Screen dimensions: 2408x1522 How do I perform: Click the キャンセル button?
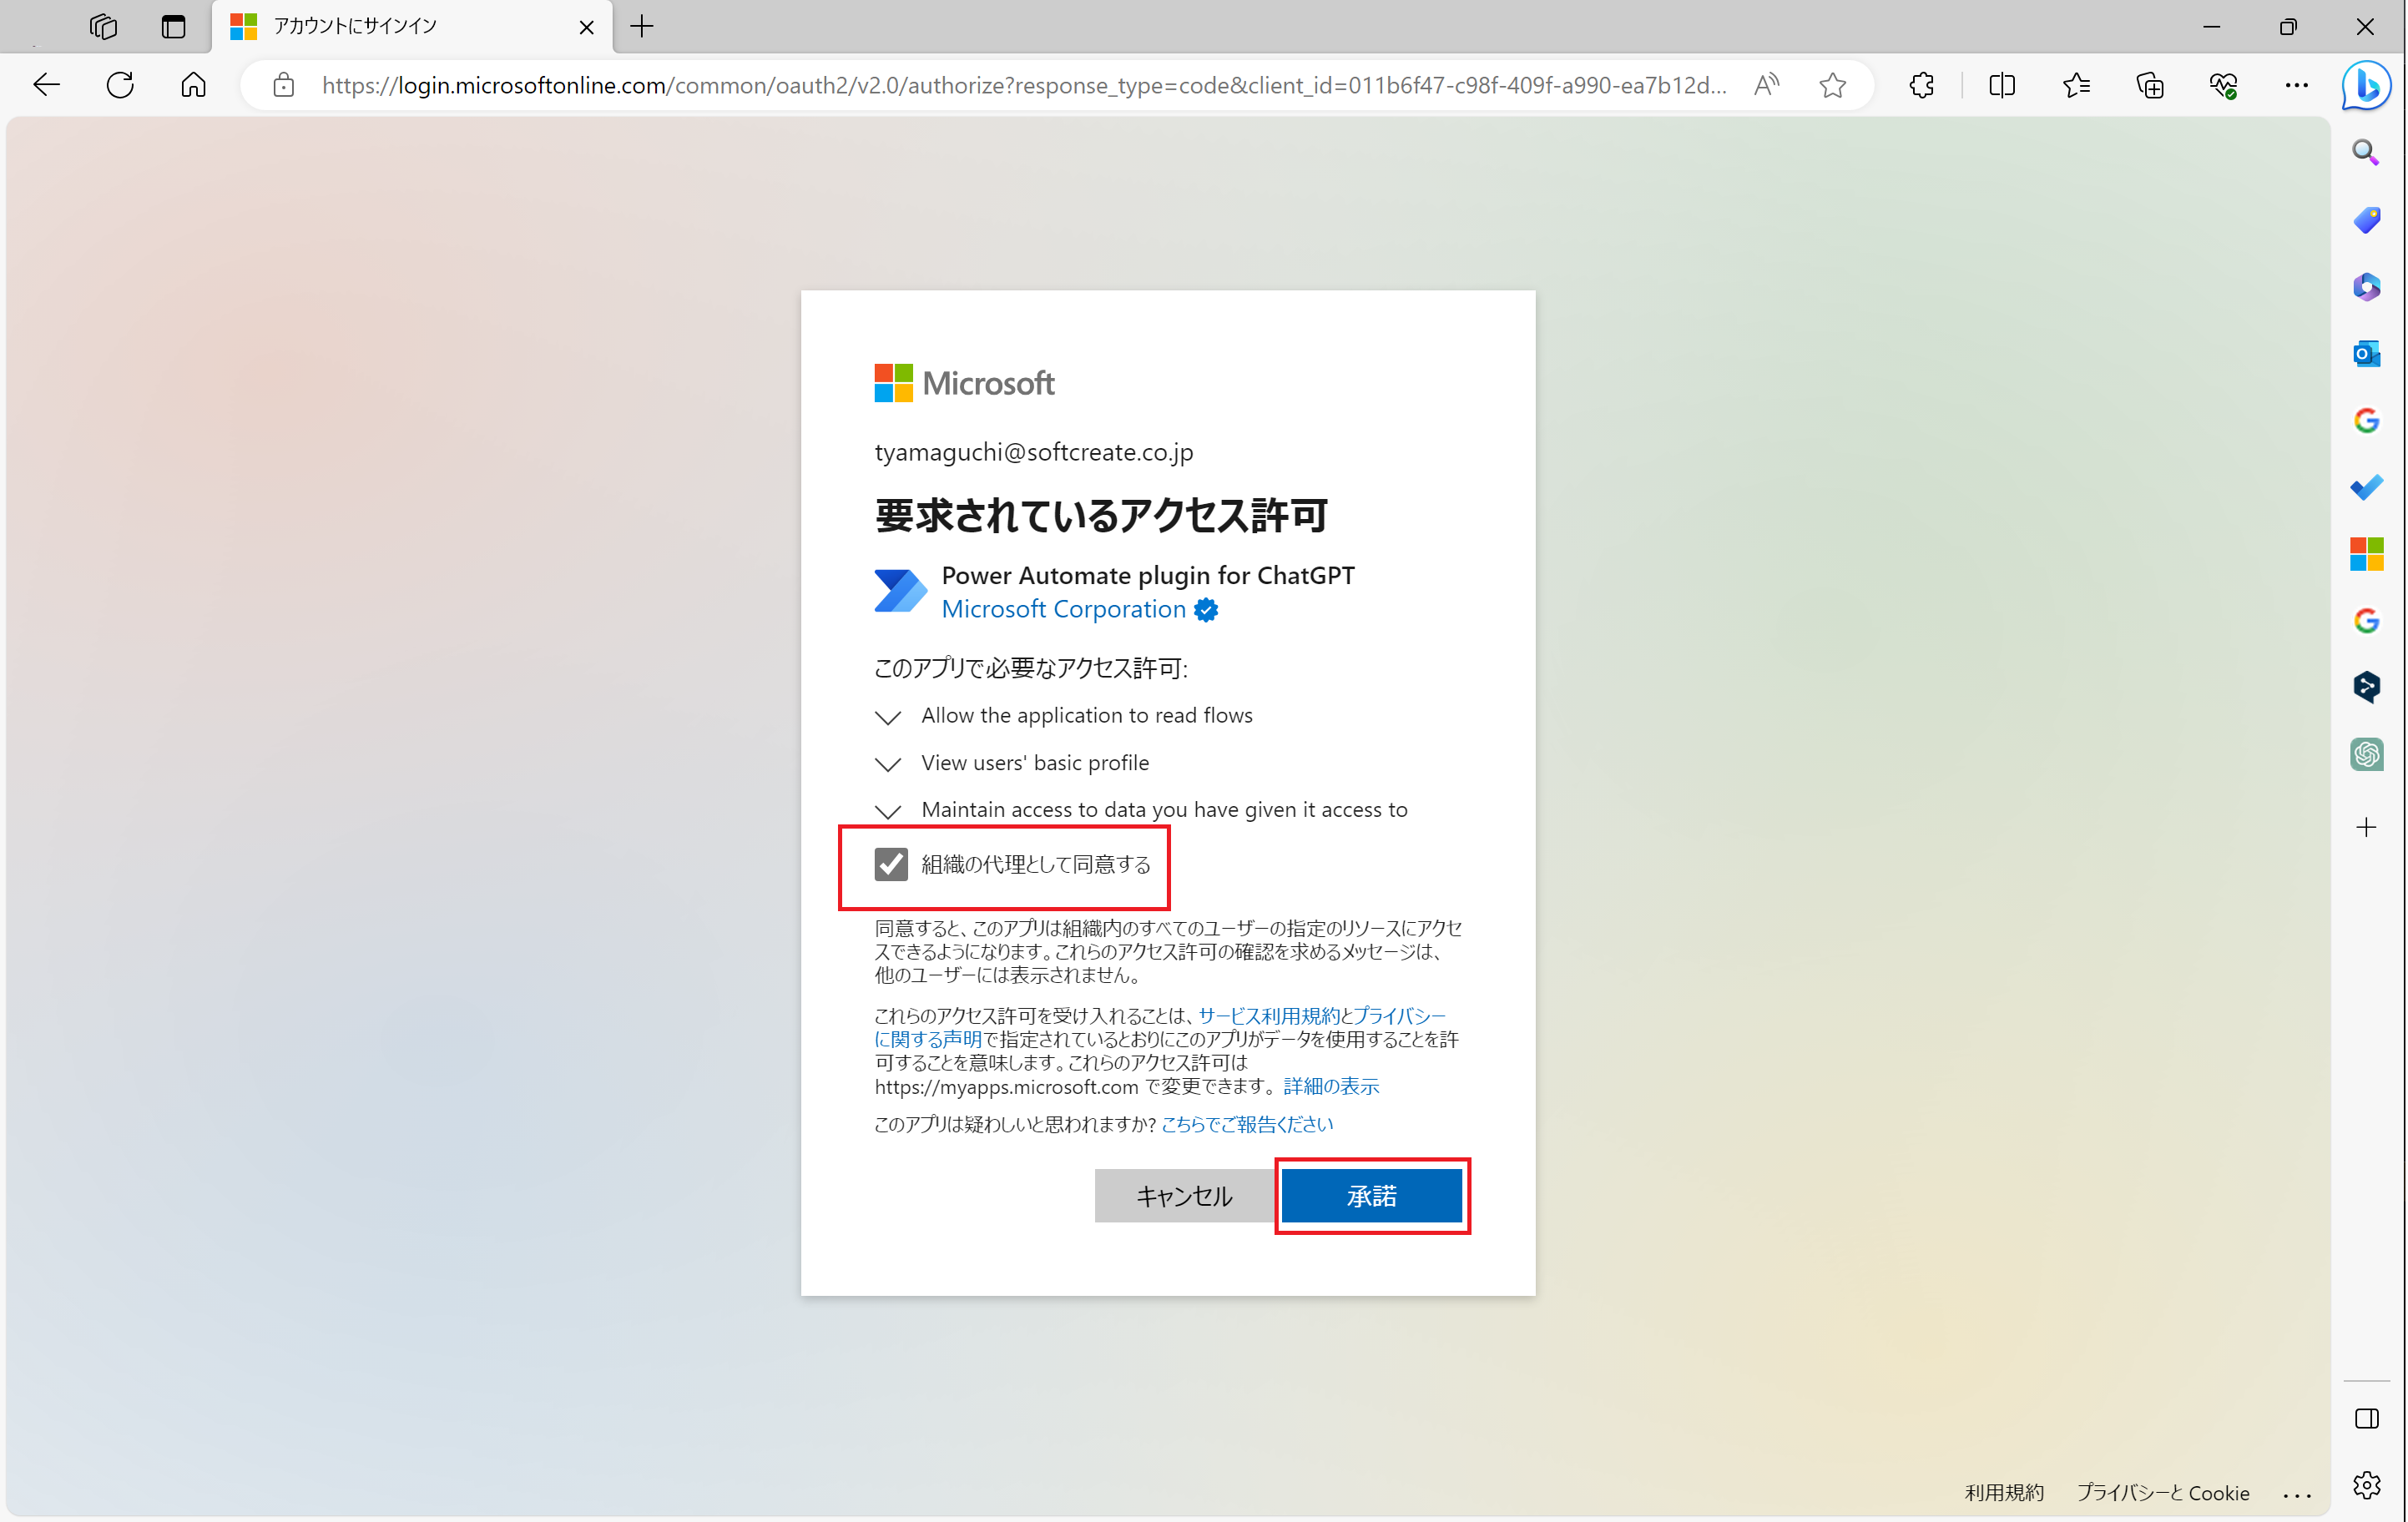(1185, 1196)
